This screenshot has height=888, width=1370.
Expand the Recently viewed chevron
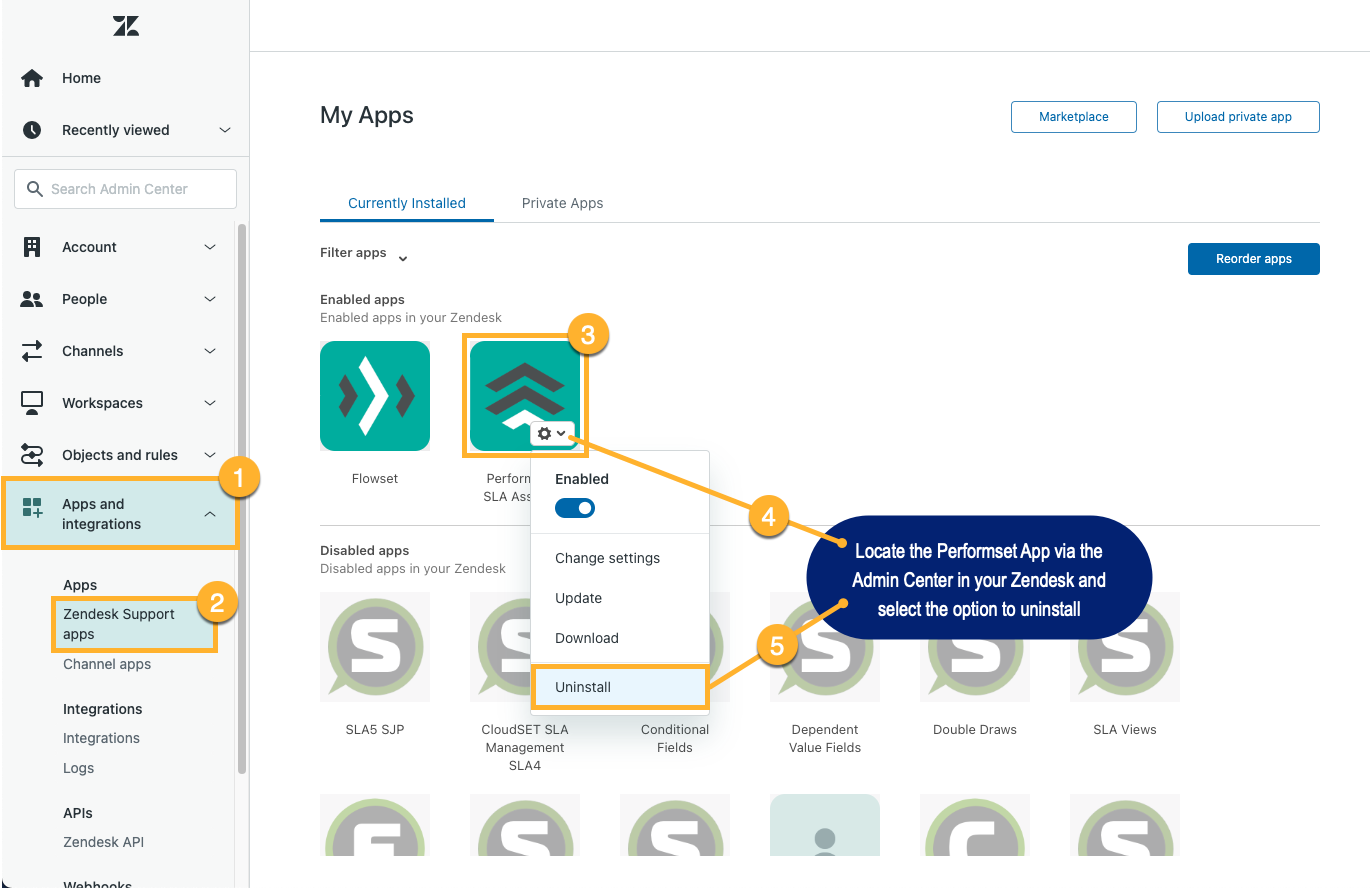click(225, 130)
